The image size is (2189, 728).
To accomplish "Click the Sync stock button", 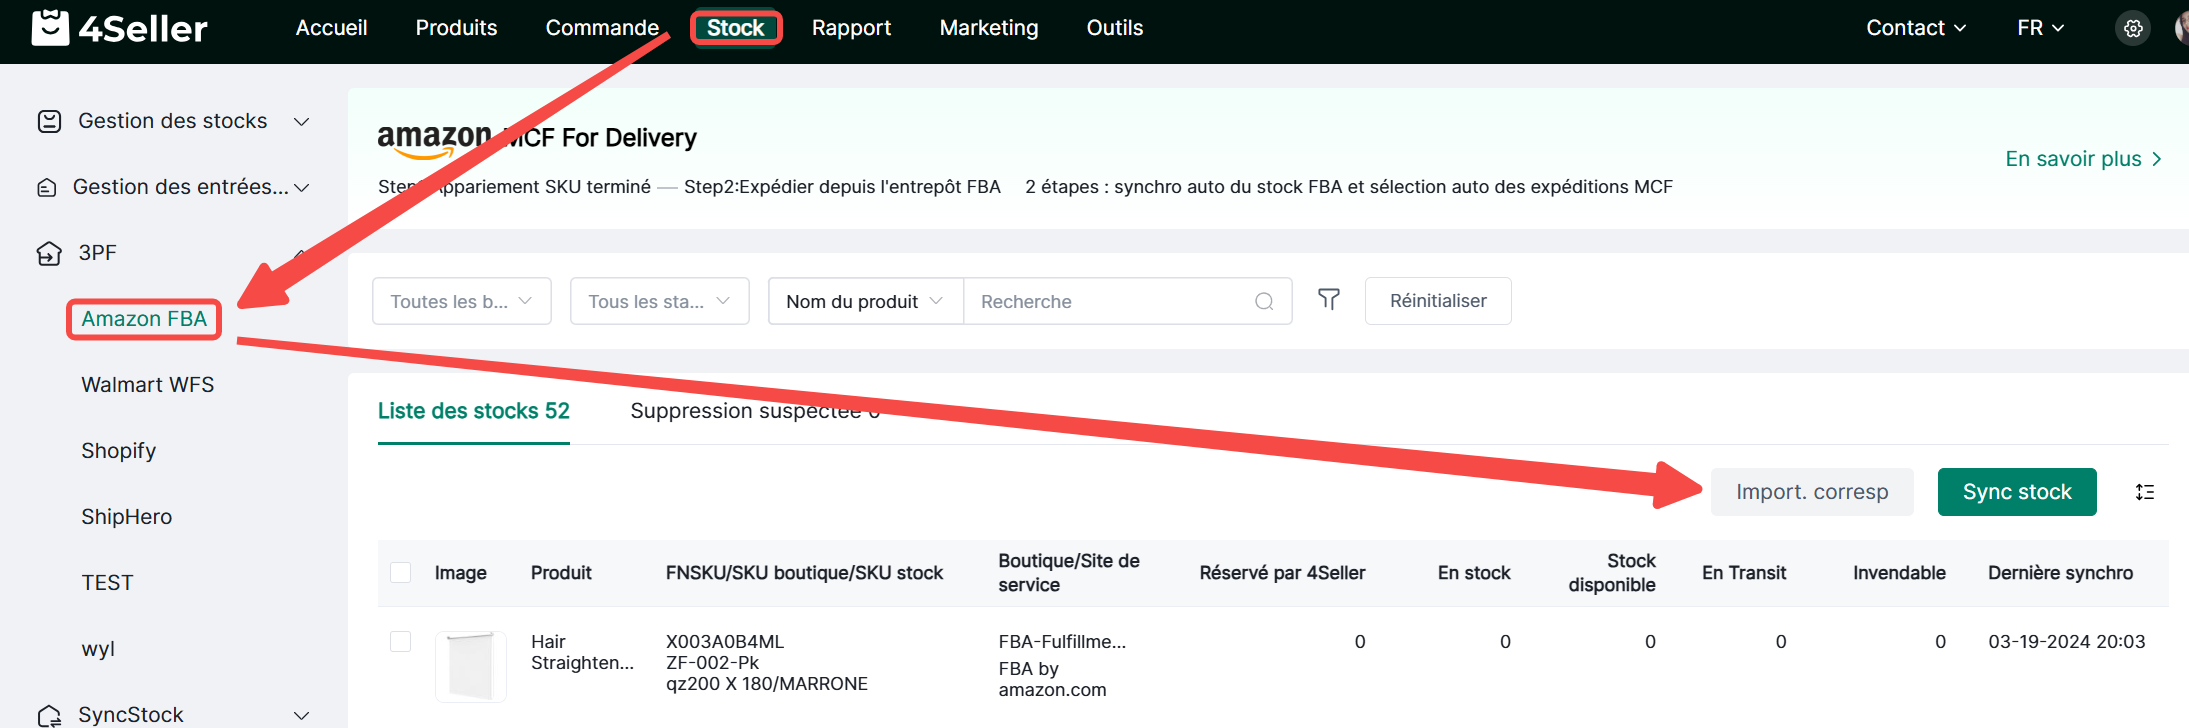I will [x=2016, y=492].
